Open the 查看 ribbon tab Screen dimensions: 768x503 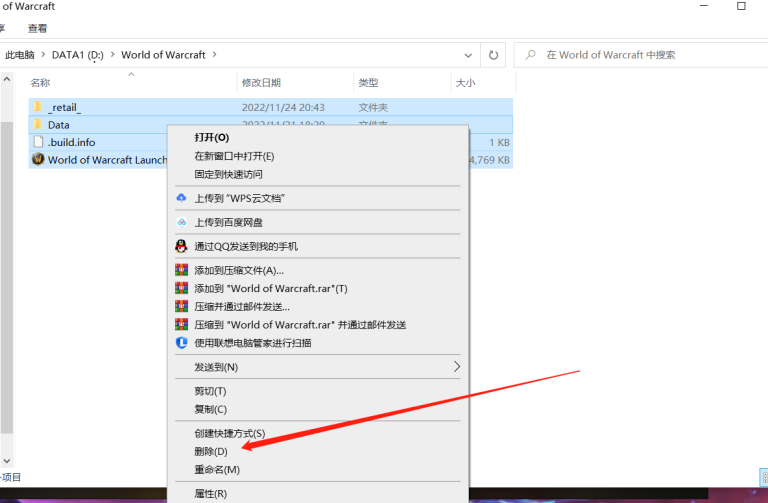(37, 29)
